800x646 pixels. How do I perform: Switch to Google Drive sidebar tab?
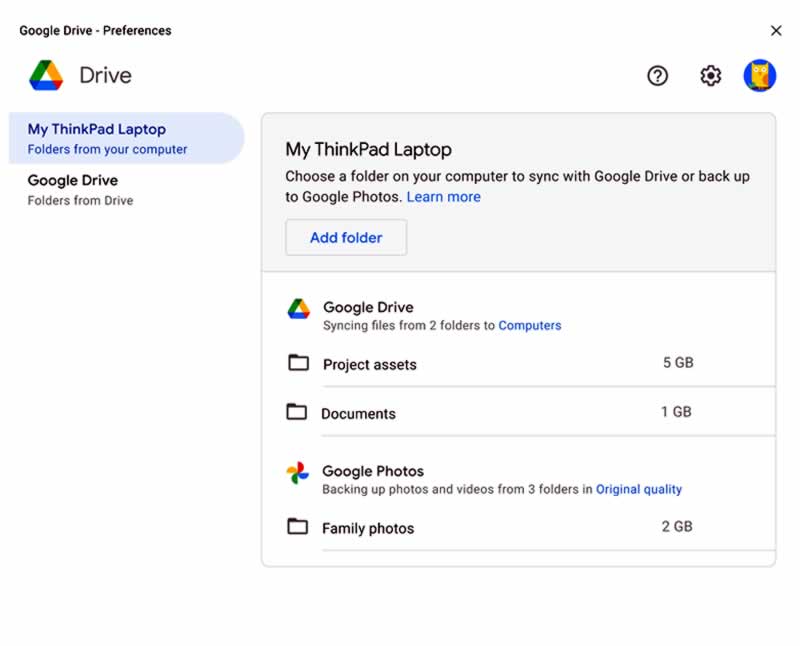coord(127,189)
